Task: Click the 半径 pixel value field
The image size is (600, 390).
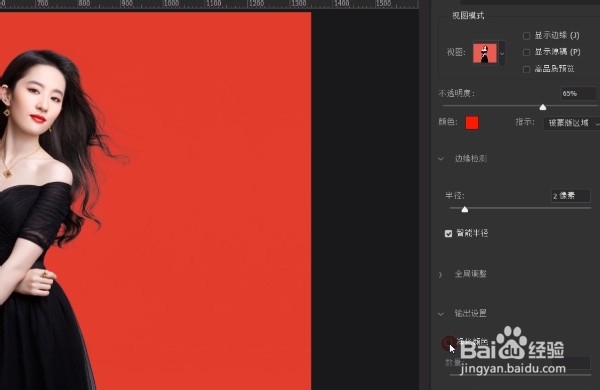Action: (x=570, y=196)
